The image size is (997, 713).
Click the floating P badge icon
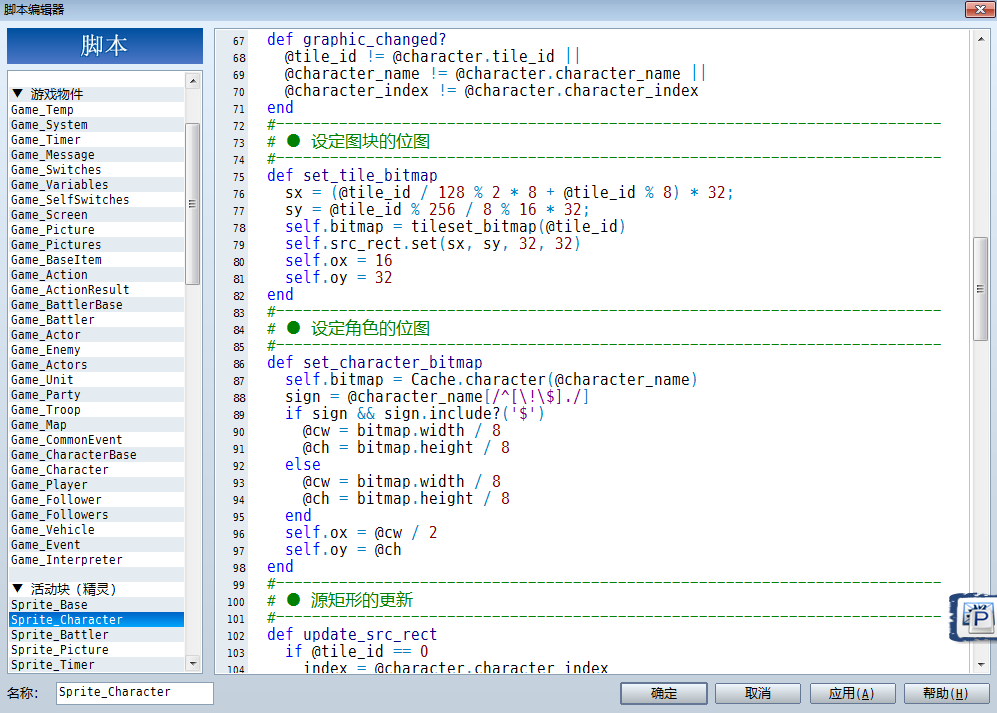pyautogui.click(x=974, y=617)
